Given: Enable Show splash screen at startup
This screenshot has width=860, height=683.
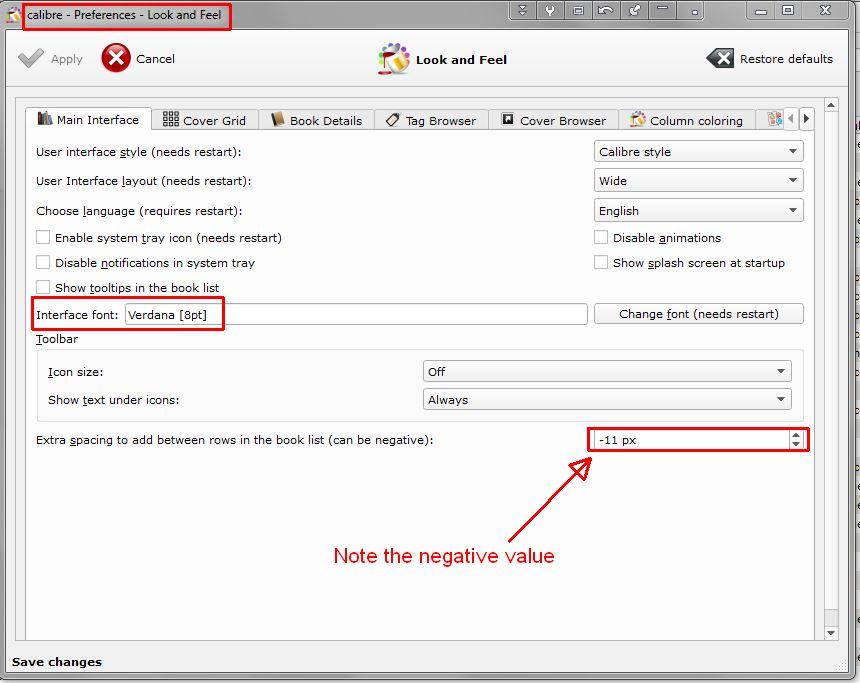Looking at the screenshot, I should point(601,262).
